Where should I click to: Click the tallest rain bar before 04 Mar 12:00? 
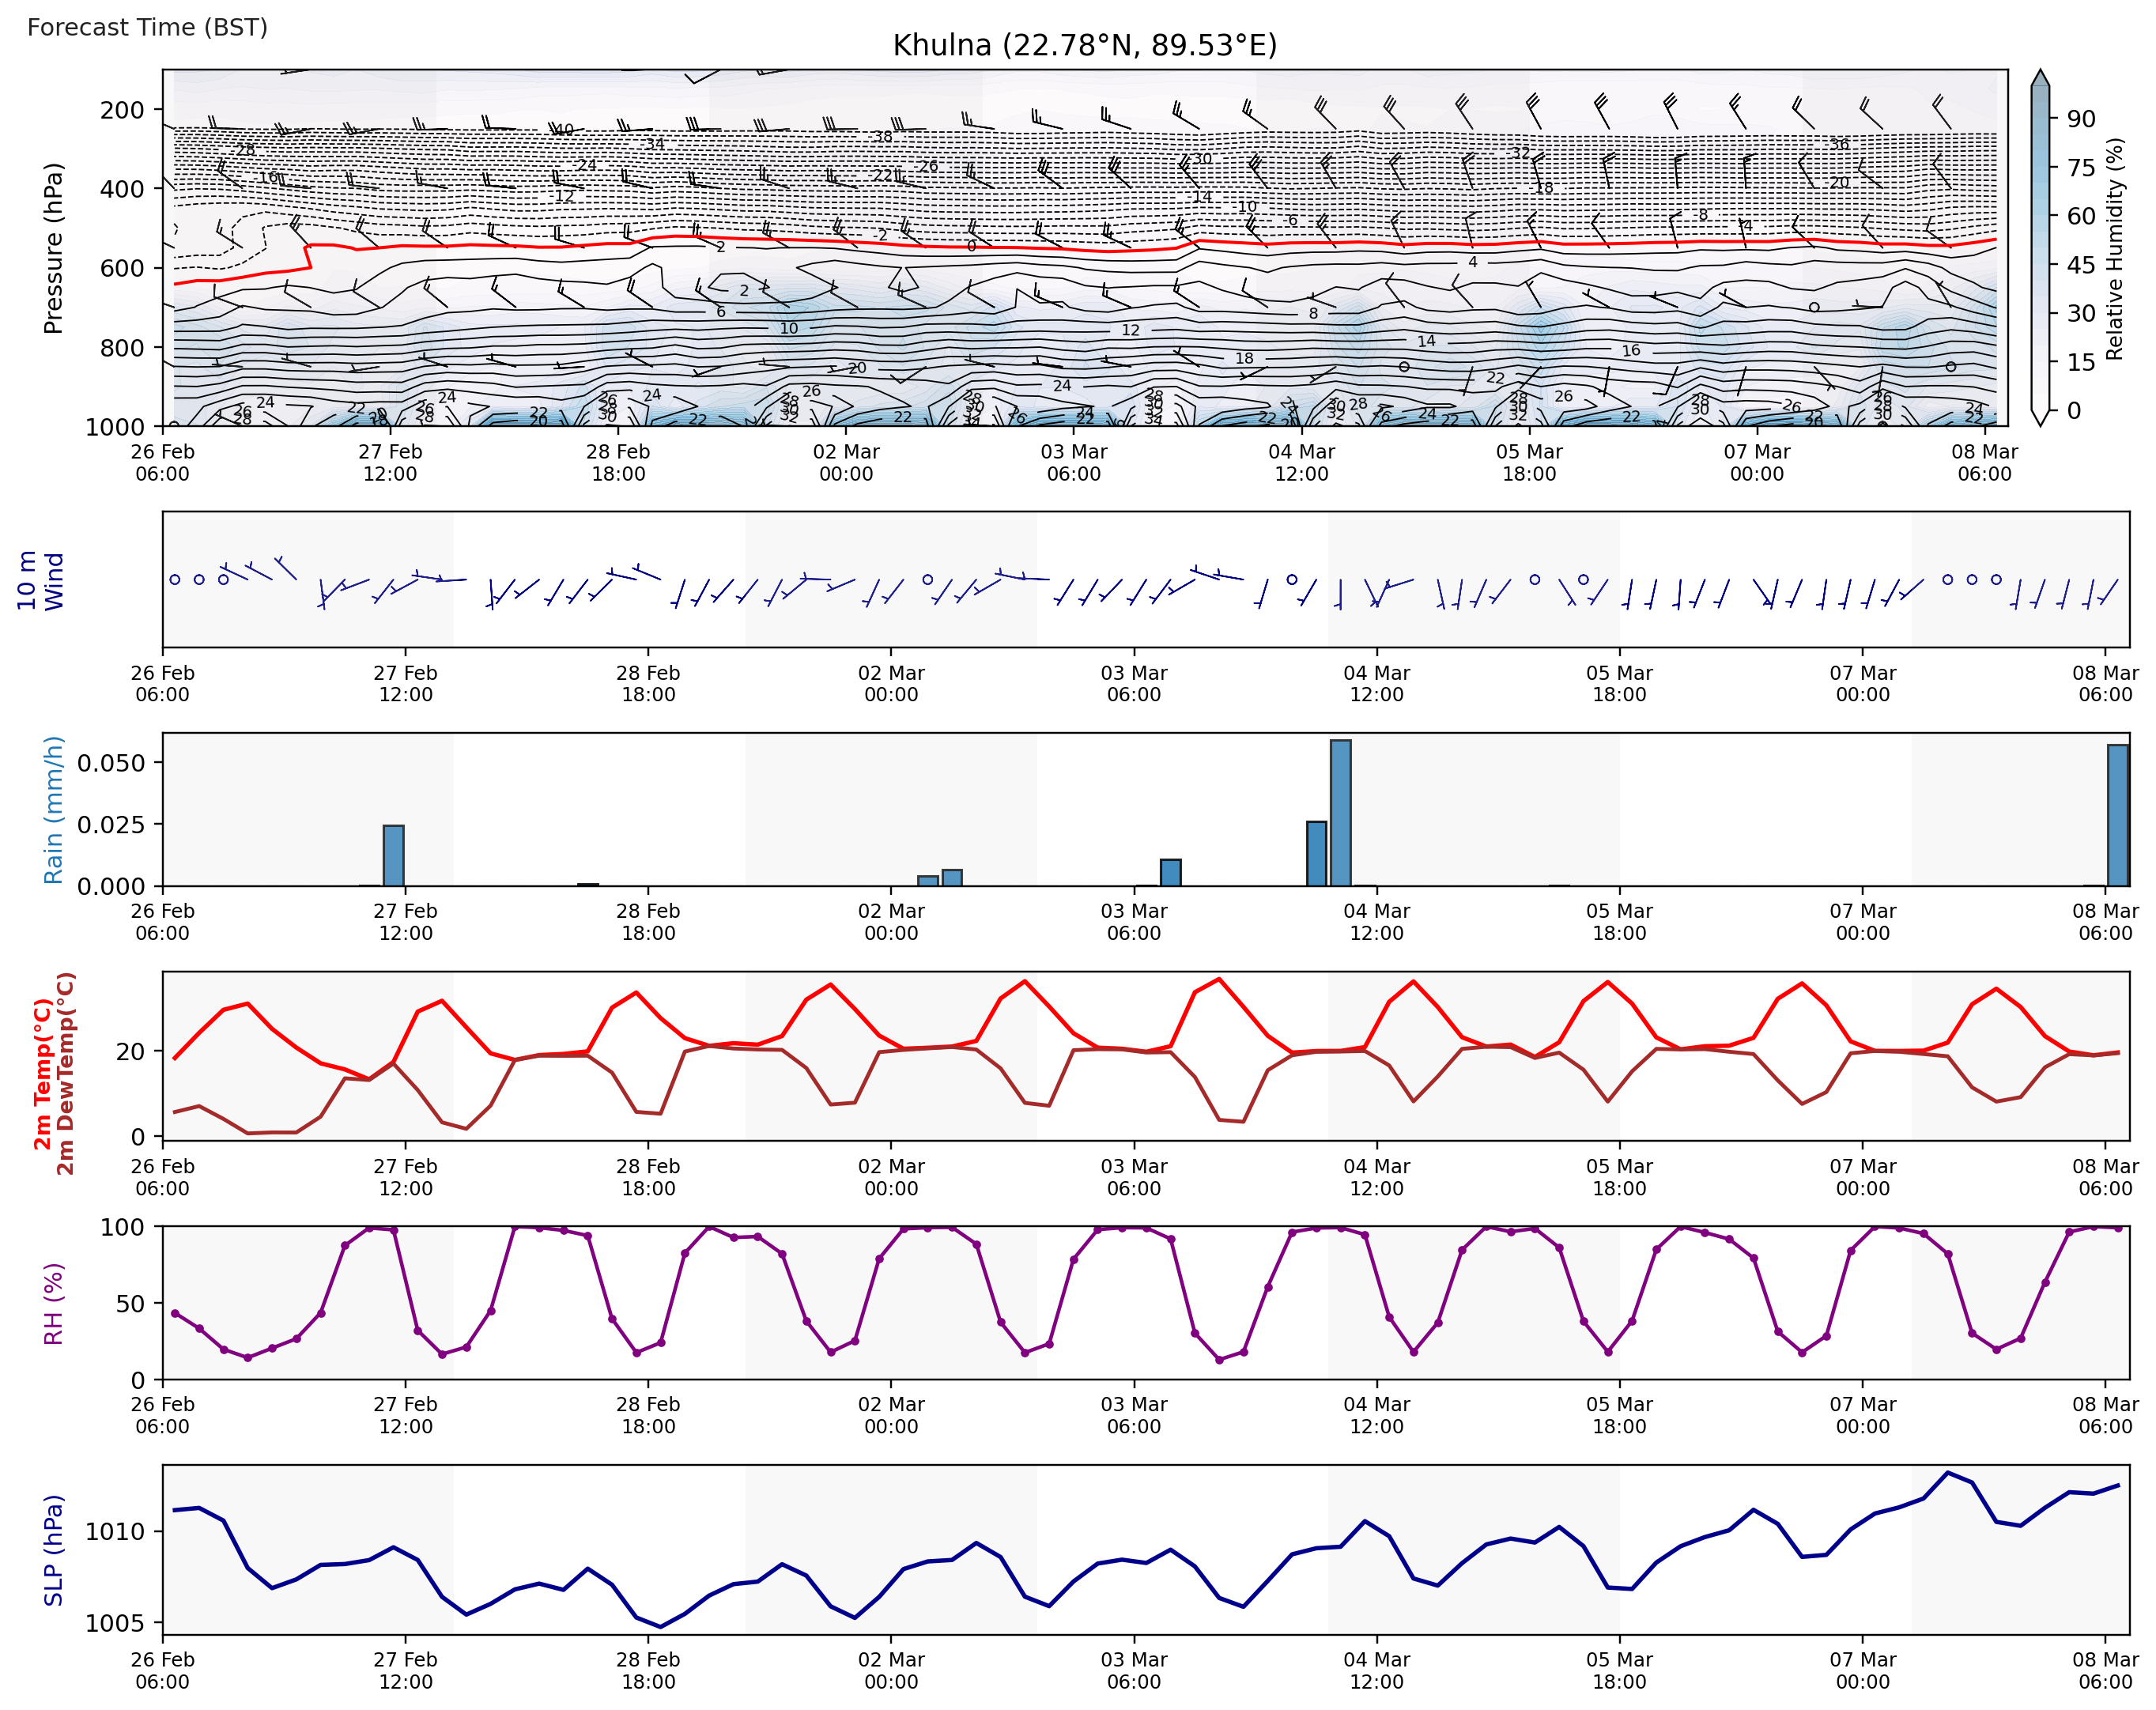point(1340,812)
